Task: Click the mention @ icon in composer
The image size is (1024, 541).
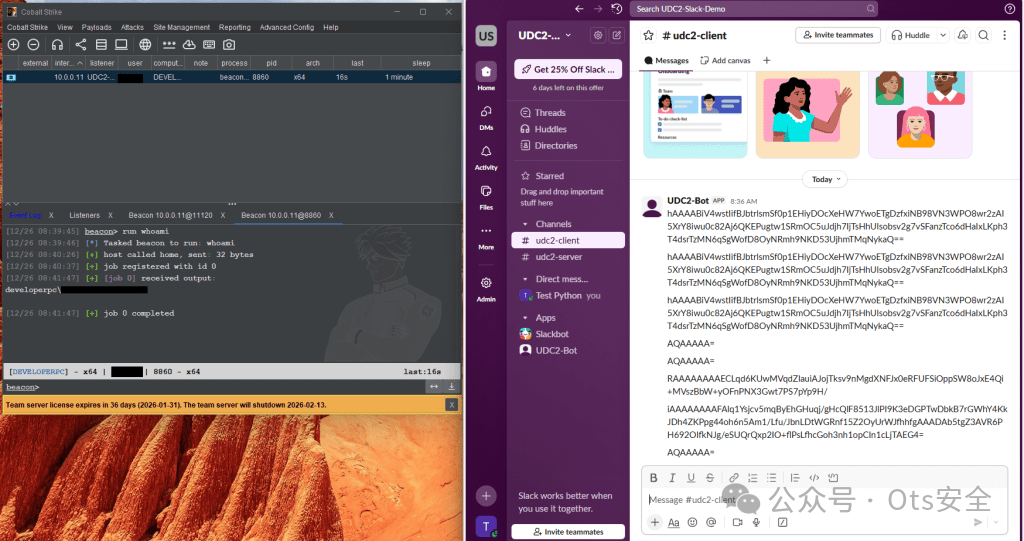Action: coord(711,522)
